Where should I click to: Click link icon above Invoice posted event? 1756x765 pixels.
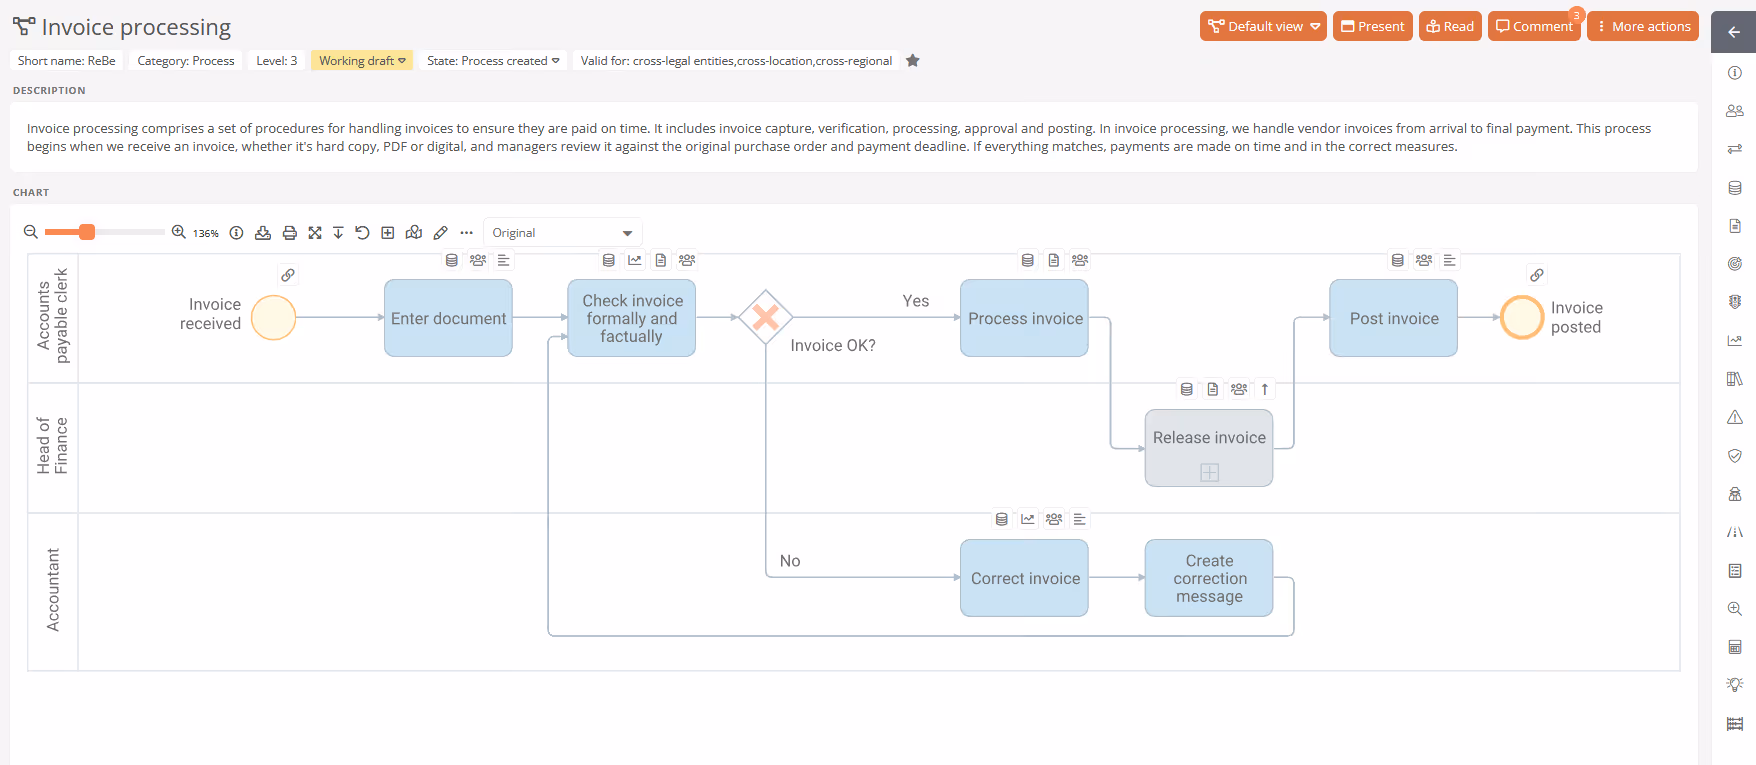tap(1537, 275)
